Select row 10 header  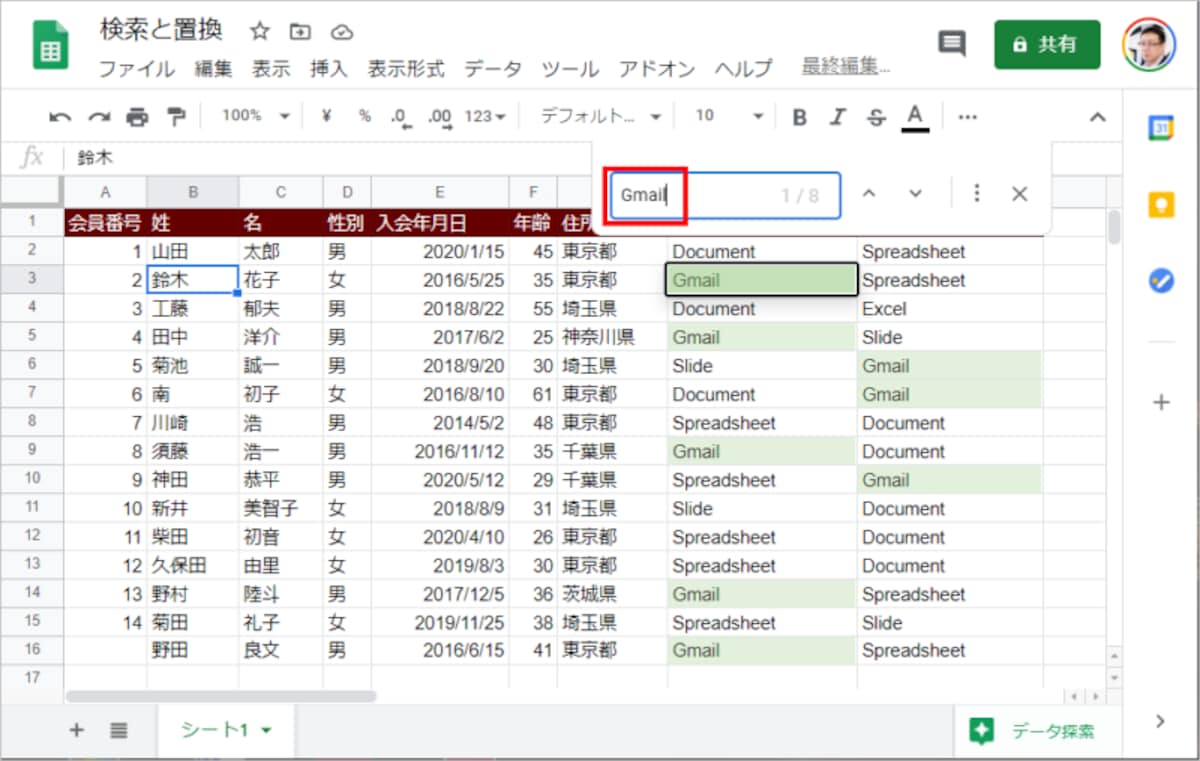[32, 479]
